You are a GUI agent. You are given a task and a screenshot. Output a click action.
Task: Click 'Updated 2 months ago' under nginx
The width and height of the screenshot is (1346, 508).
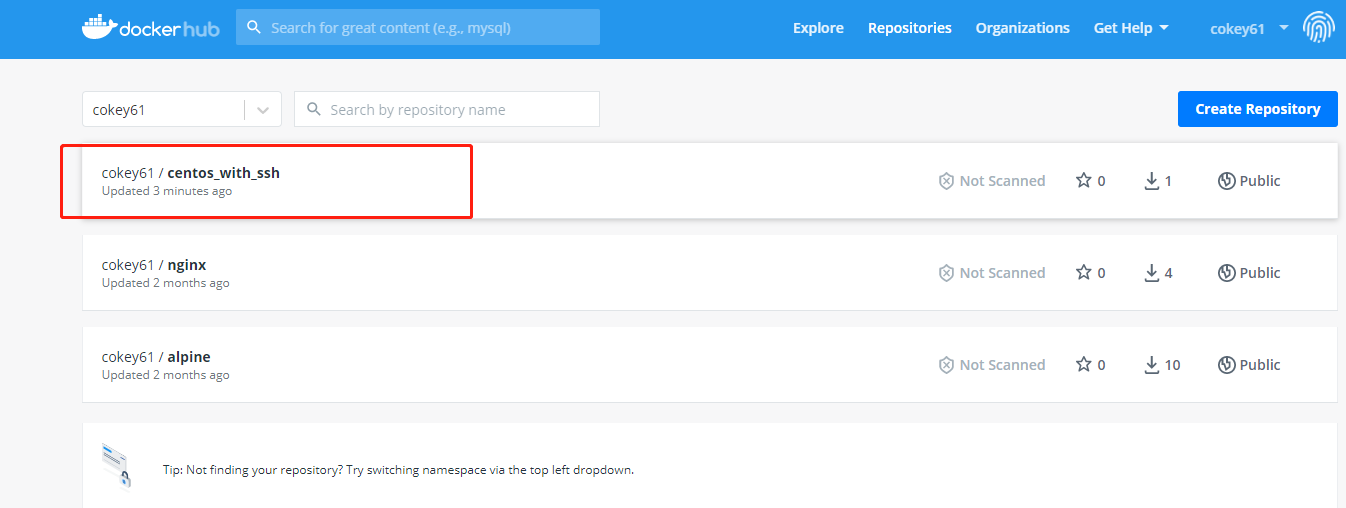[166, 283]
